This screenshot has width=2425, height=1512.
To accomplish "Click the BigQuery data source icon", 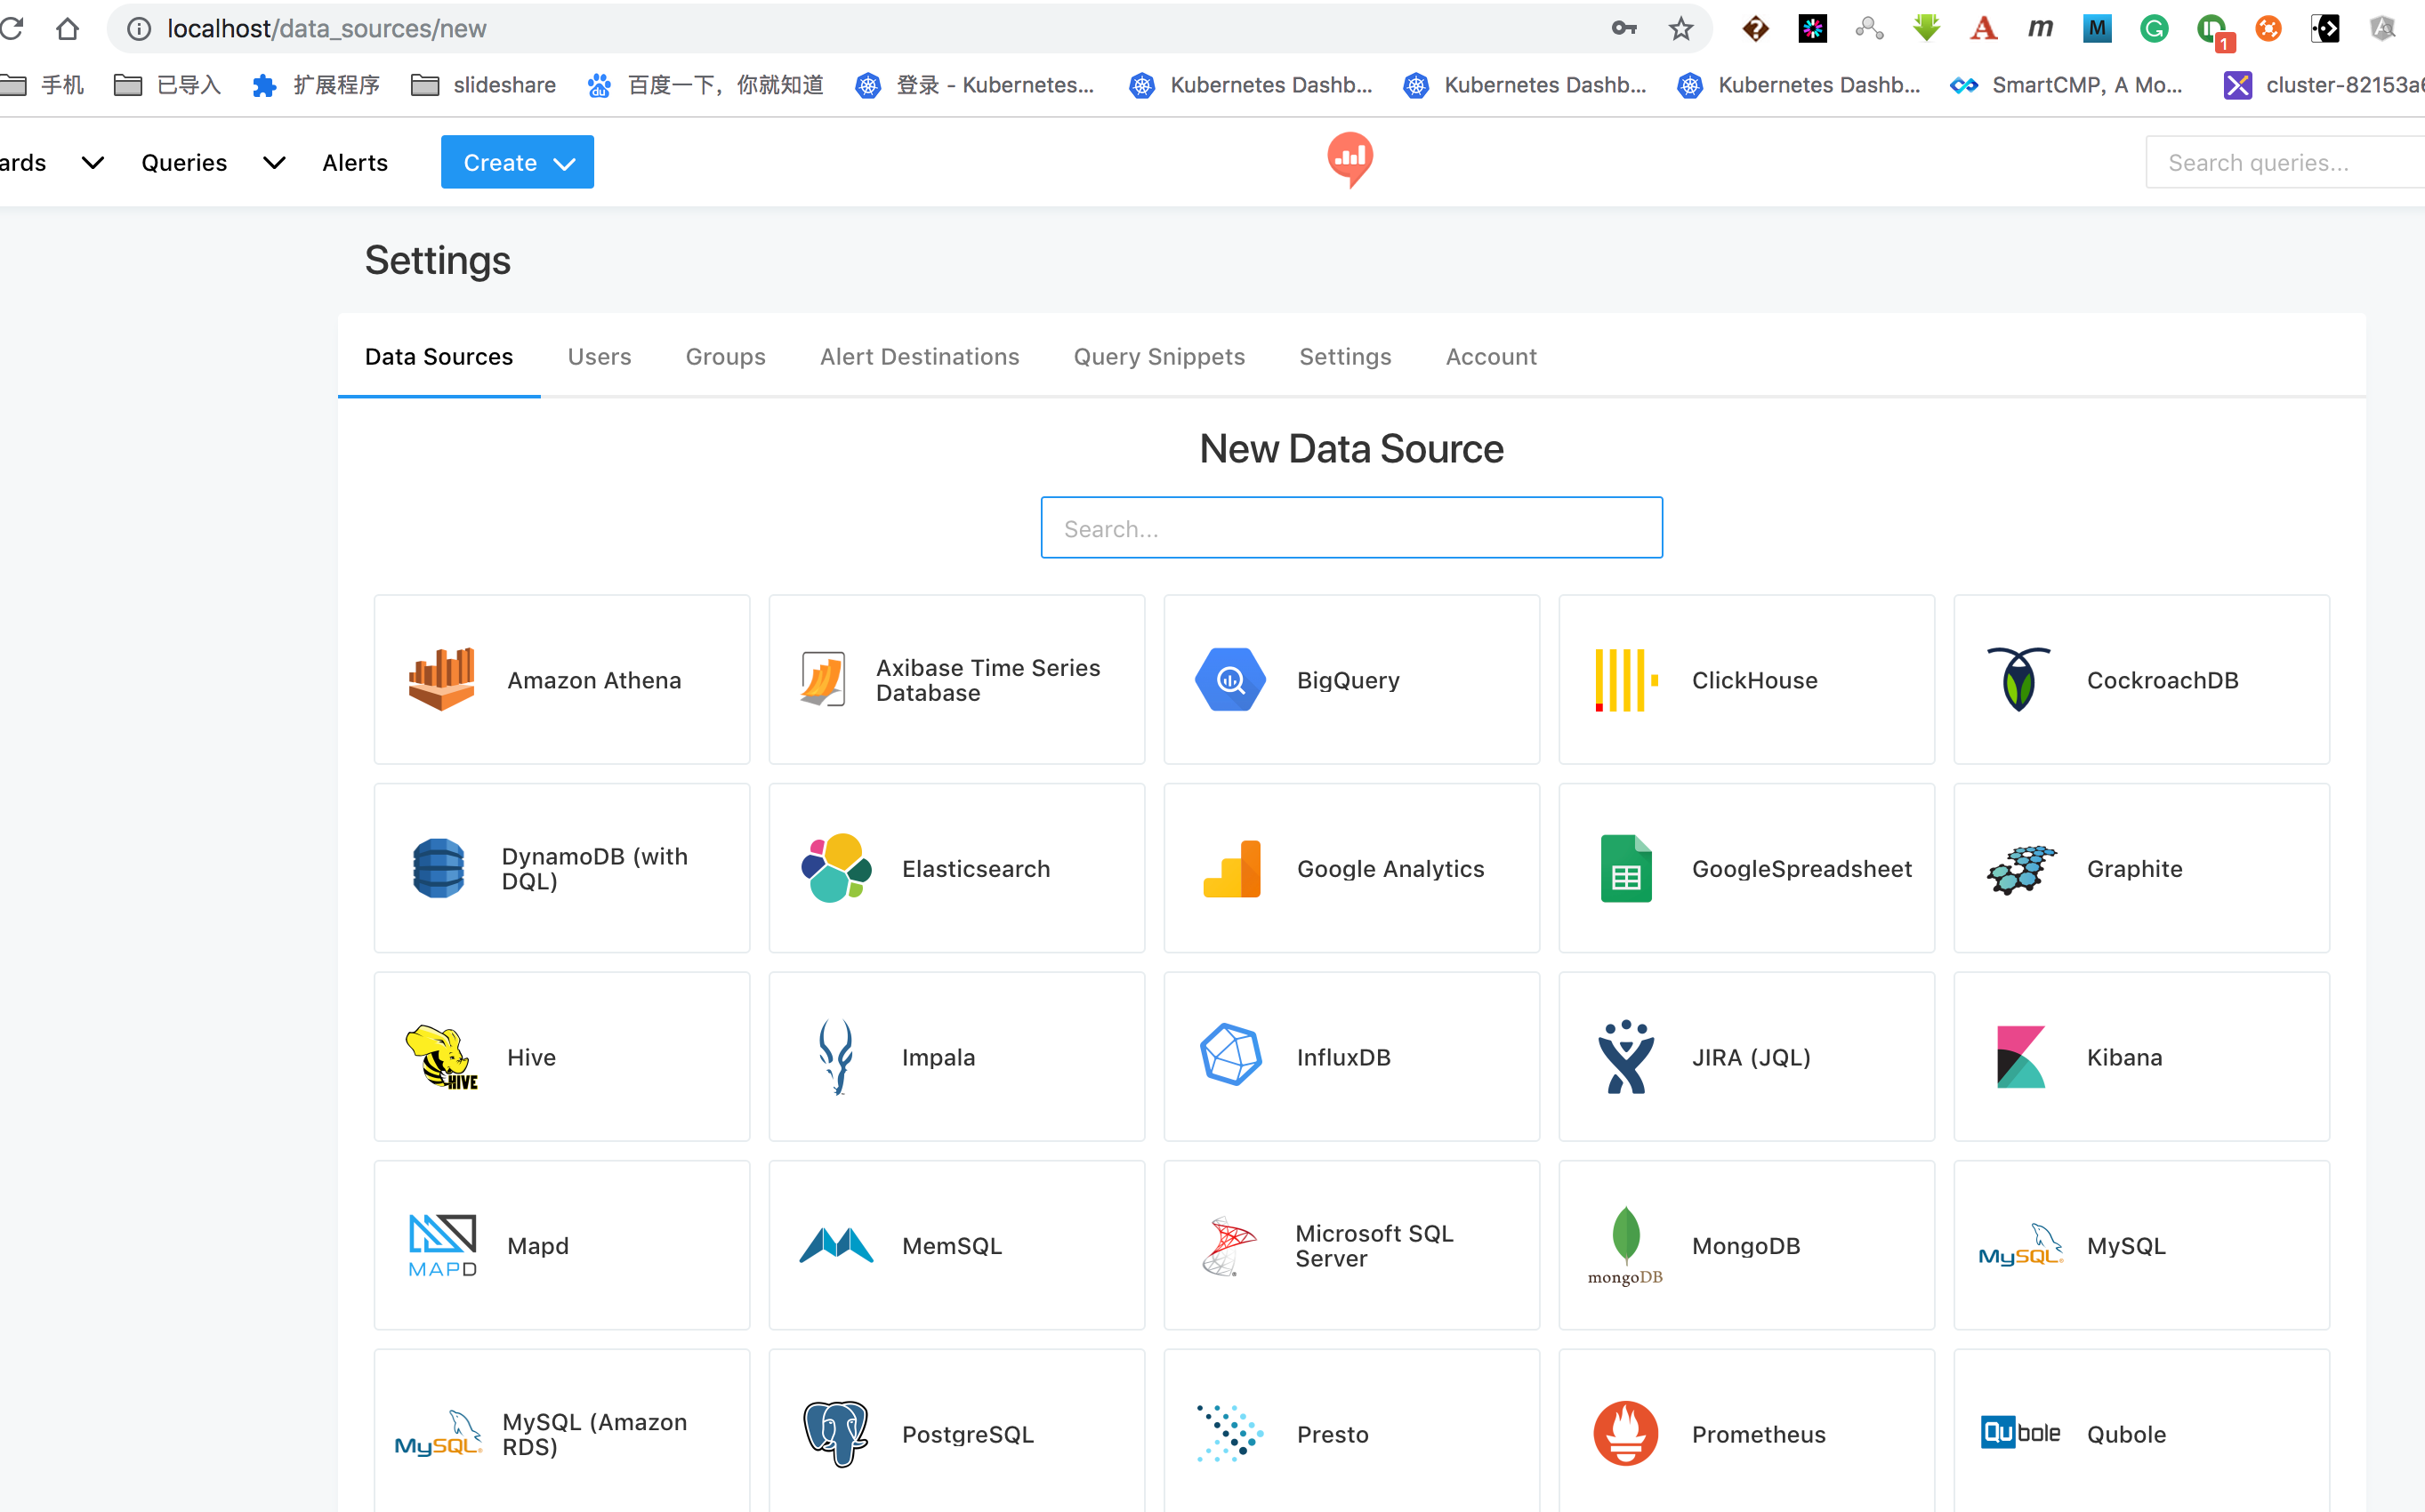I will (1230, 678).
